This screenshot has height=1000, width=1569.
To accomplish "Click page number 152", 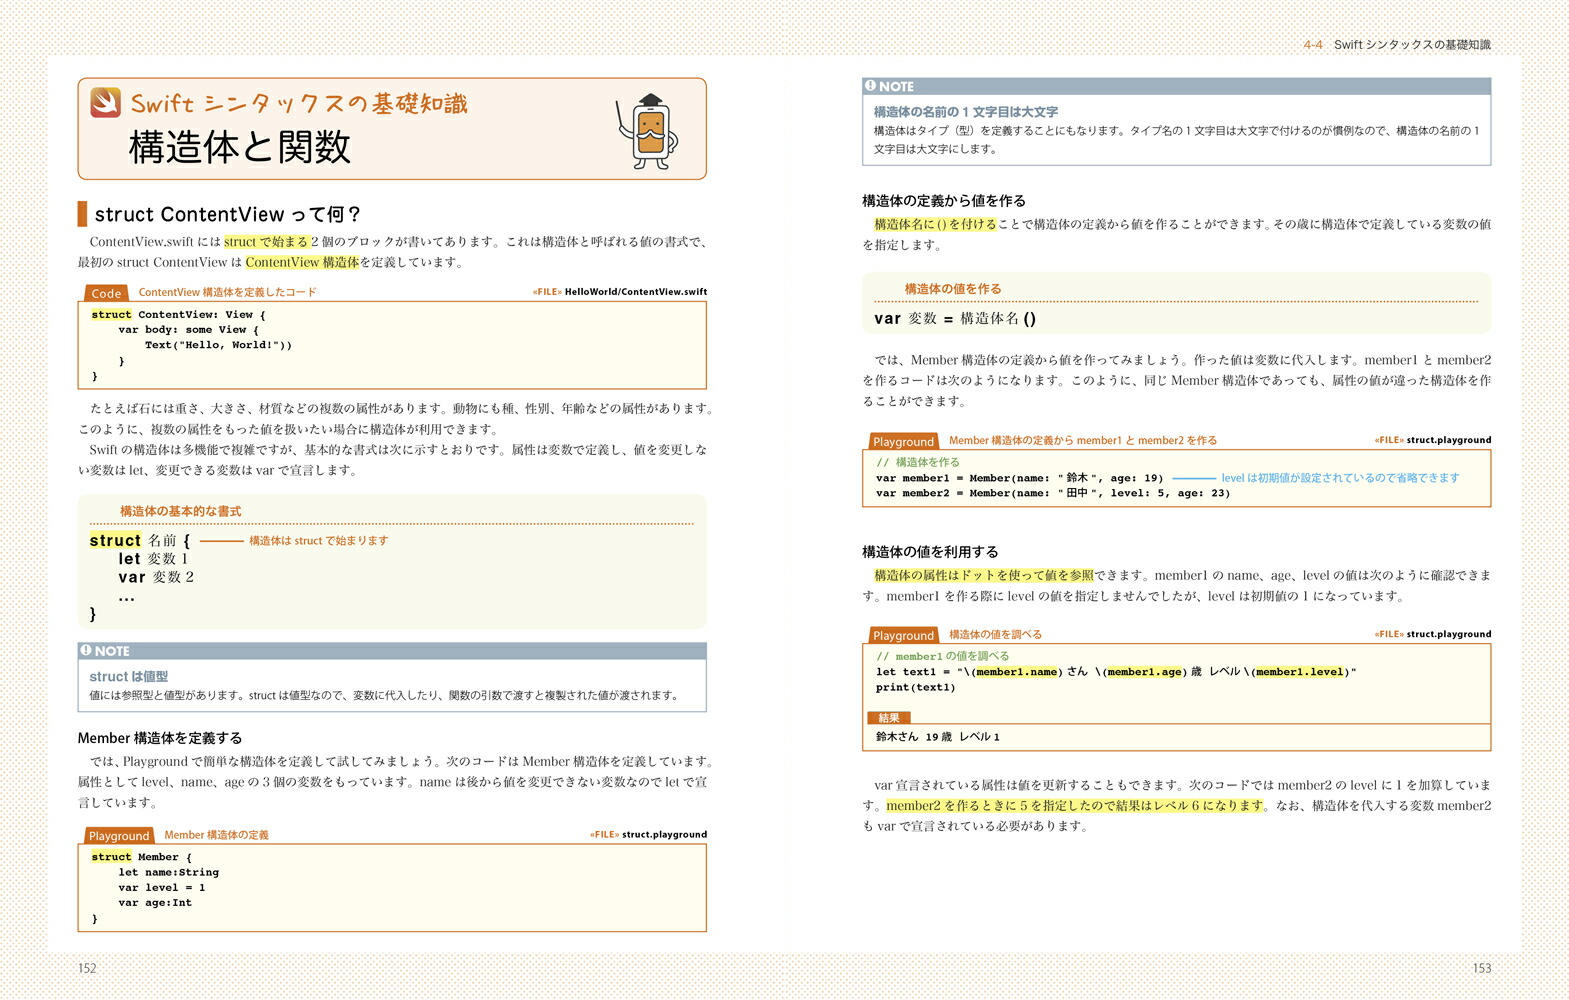I will (87, 968).
